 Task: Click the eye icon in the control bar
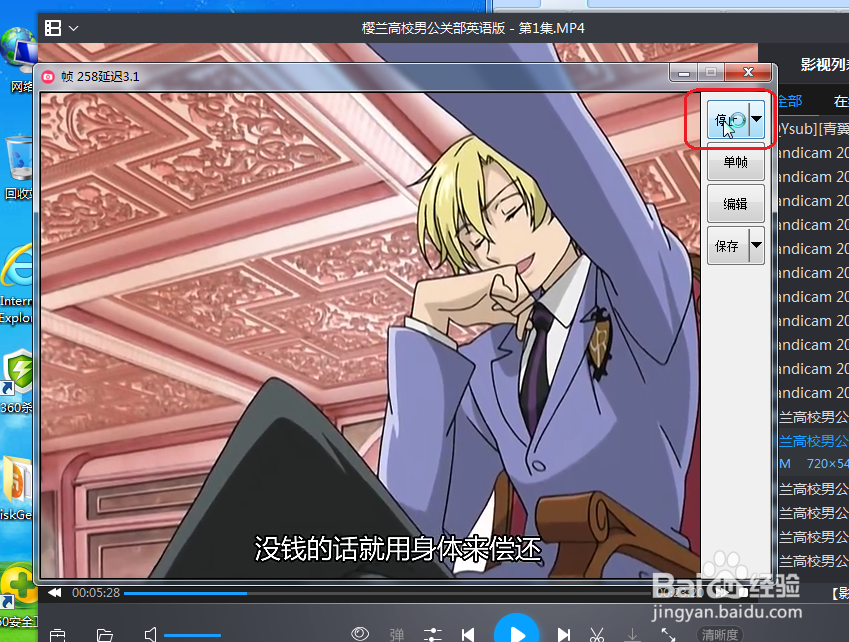click(360, 633)
